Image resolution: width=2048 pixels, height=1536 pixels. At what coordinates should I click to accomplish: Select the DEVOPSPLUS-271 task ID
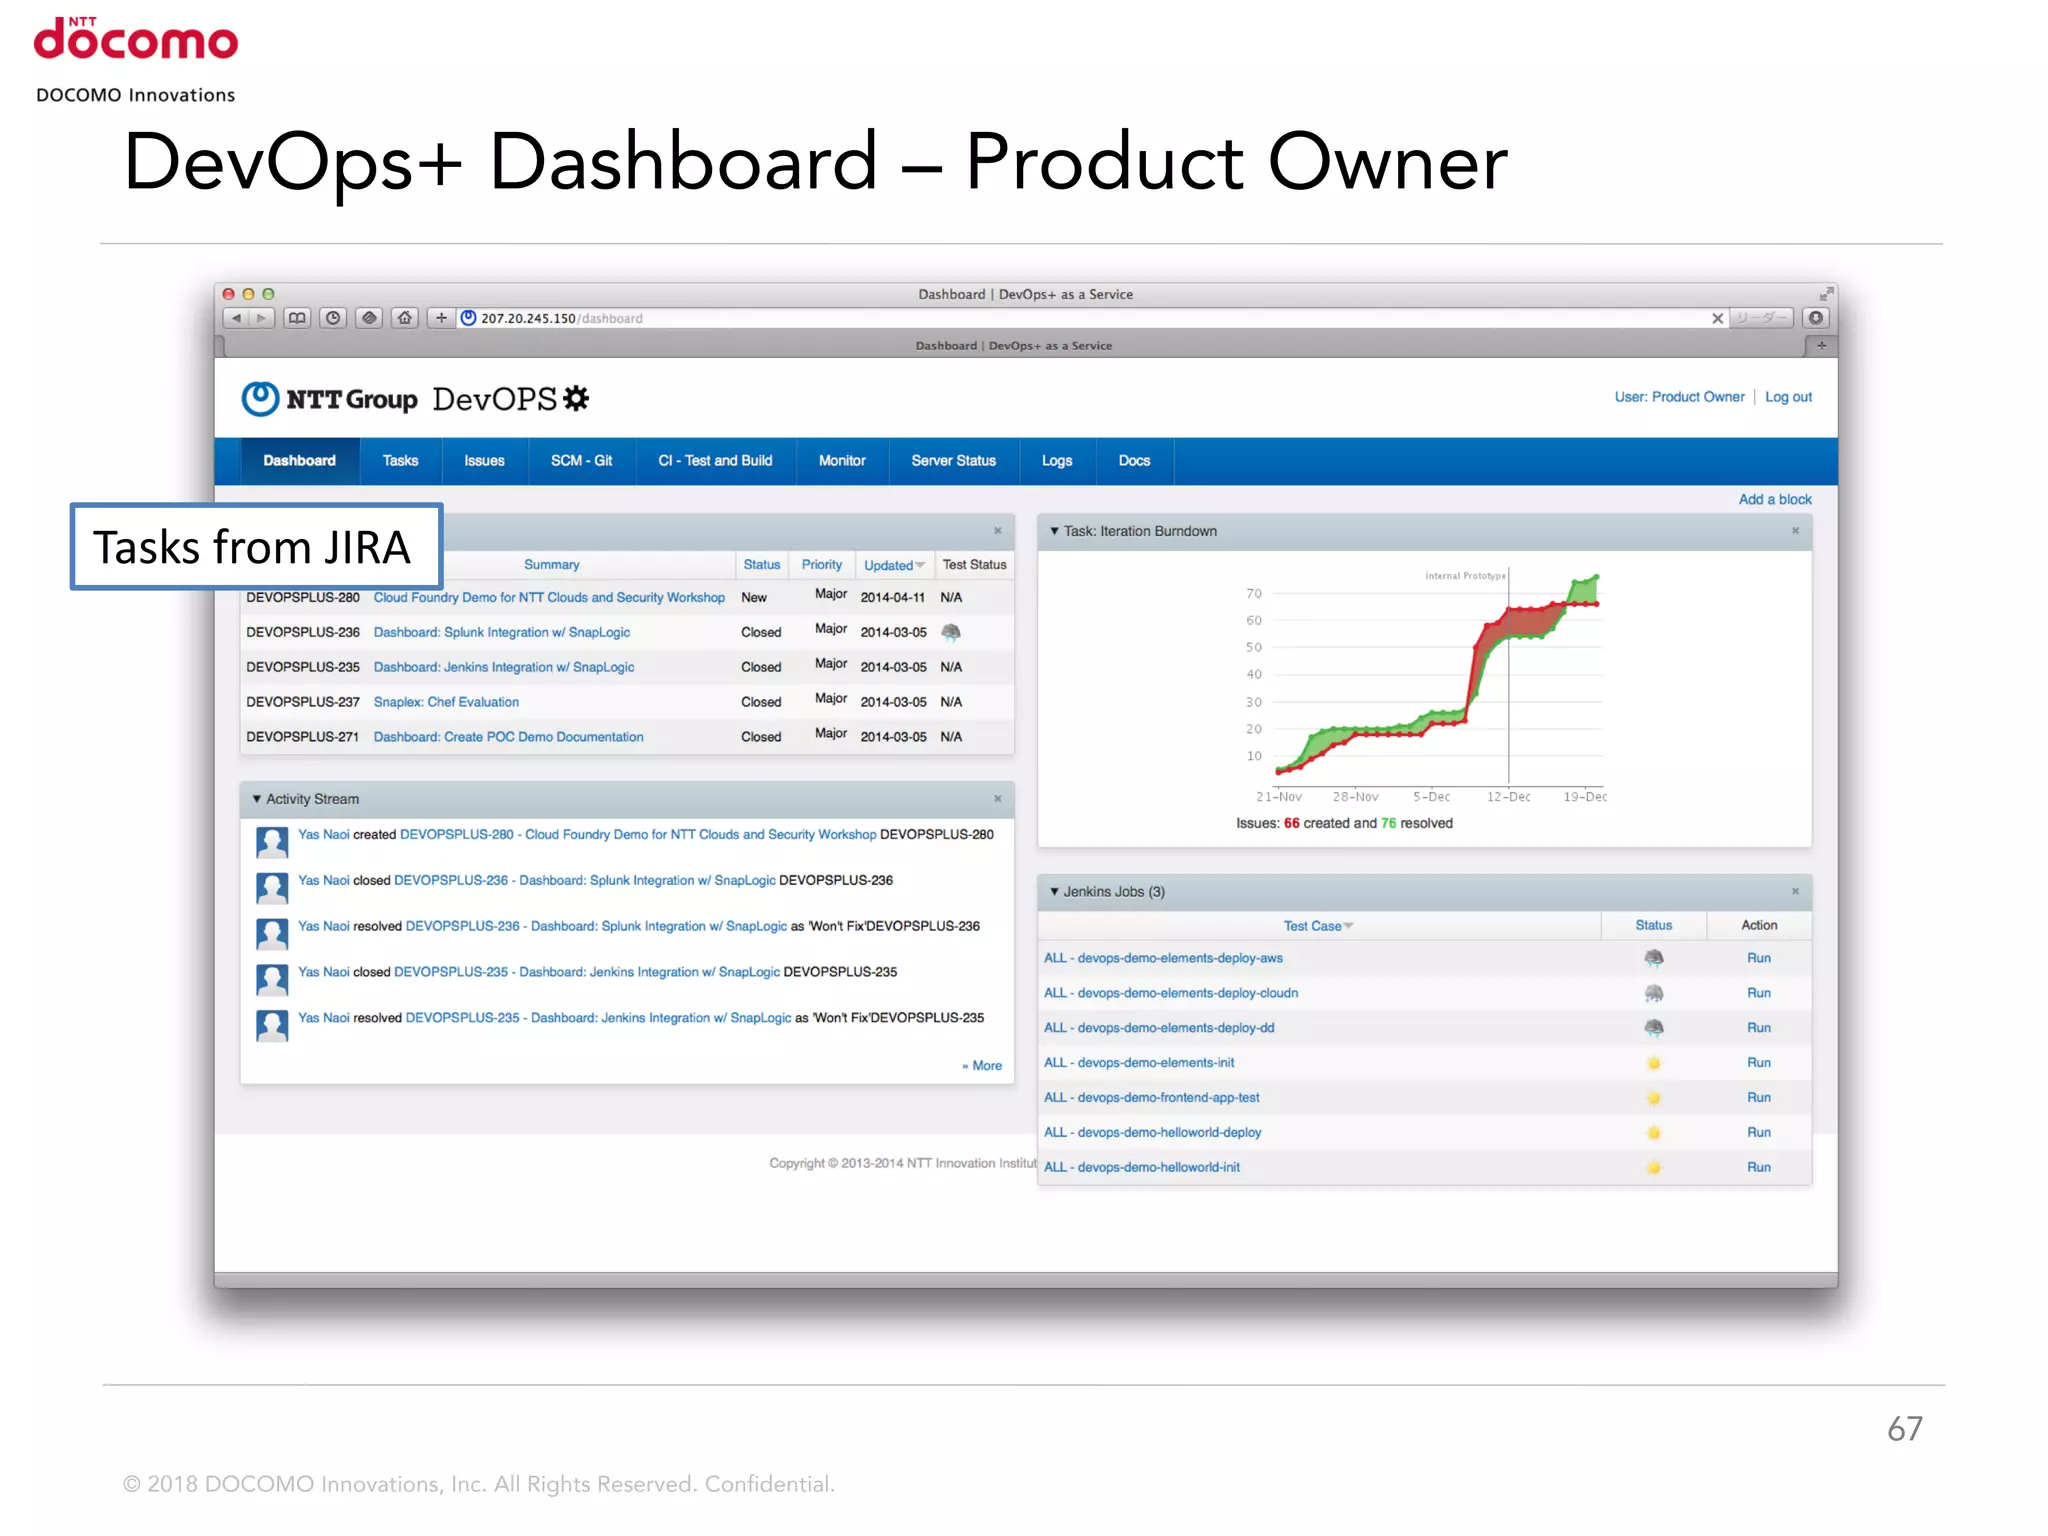302,737
